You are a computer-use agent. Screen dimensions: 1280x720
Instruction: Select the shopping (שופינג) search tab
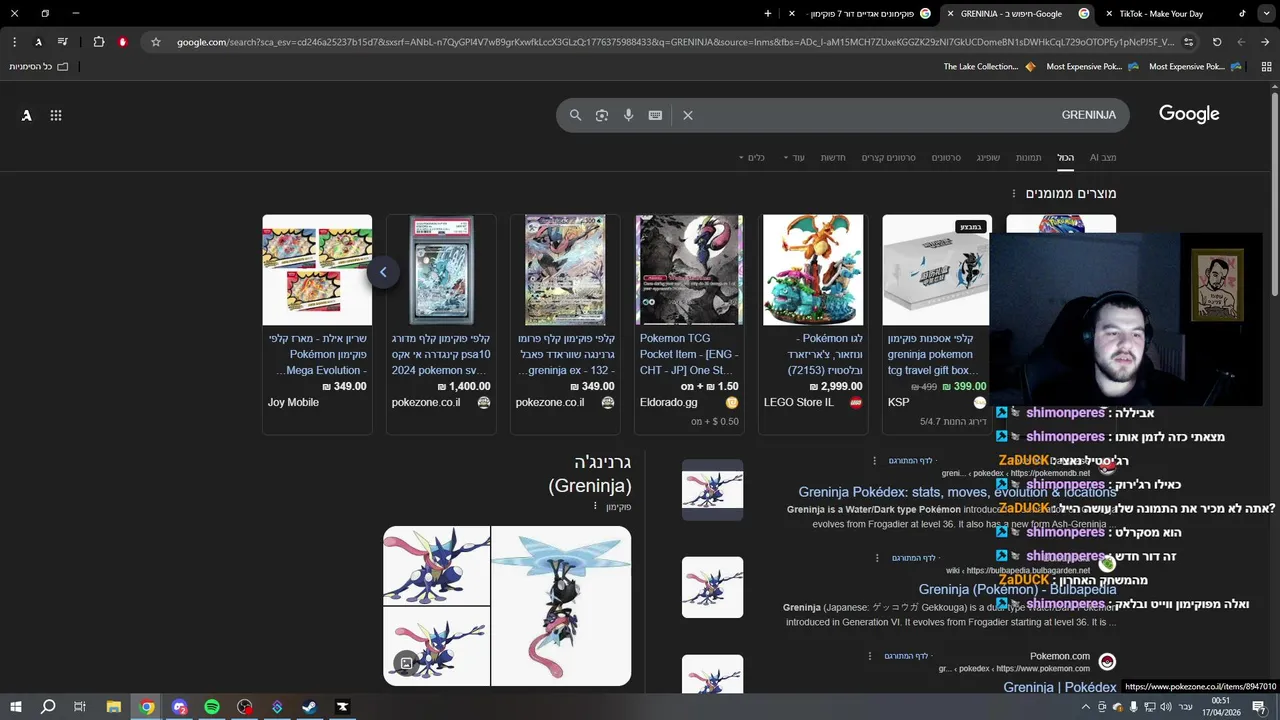click(988, 158)
